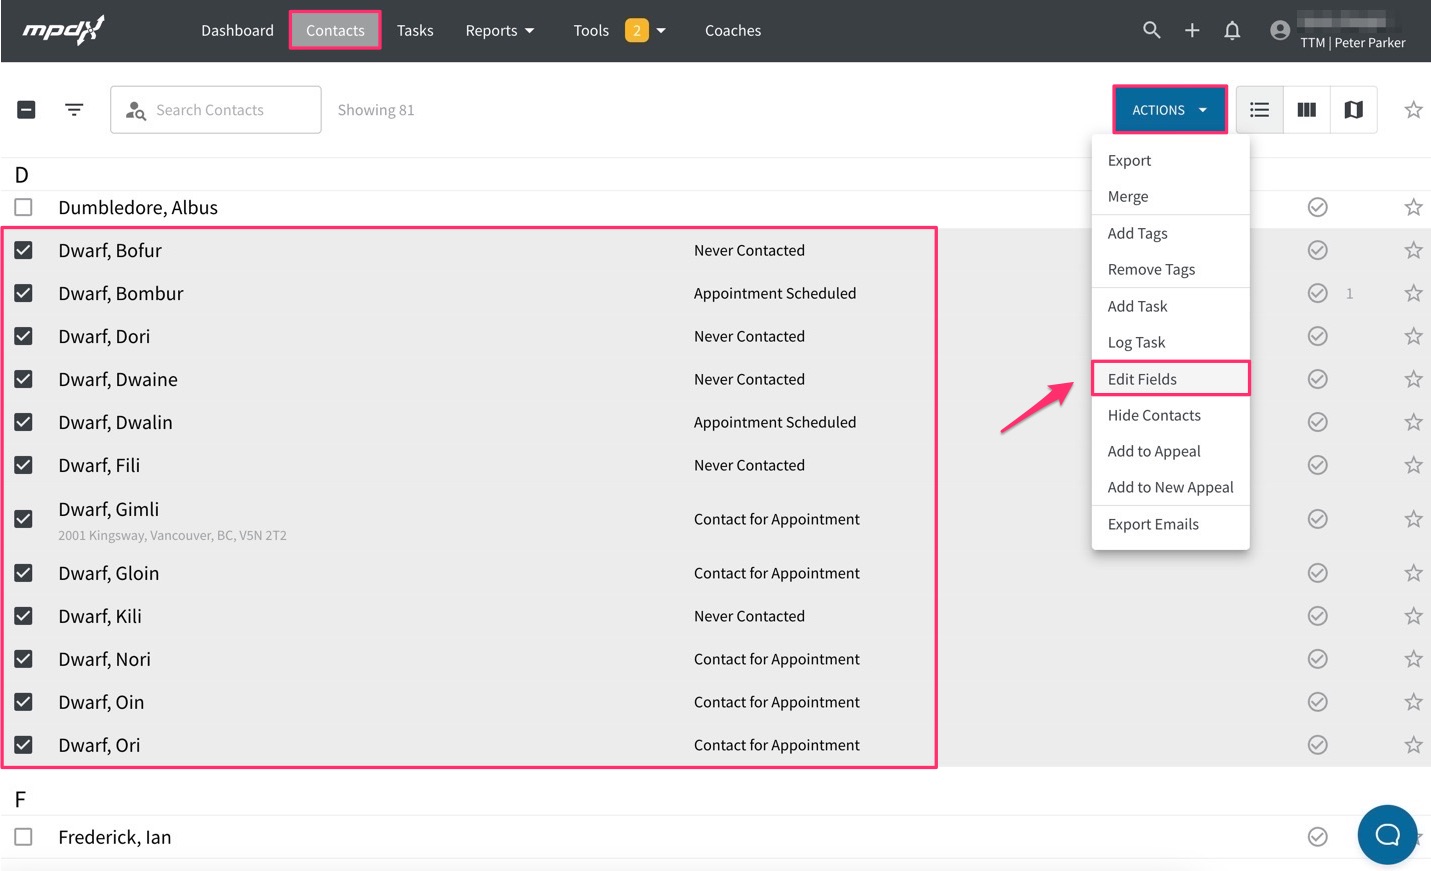Check the Frederick, Ian checkbox
Screen dimensions: 1431x871
[24, 837]
